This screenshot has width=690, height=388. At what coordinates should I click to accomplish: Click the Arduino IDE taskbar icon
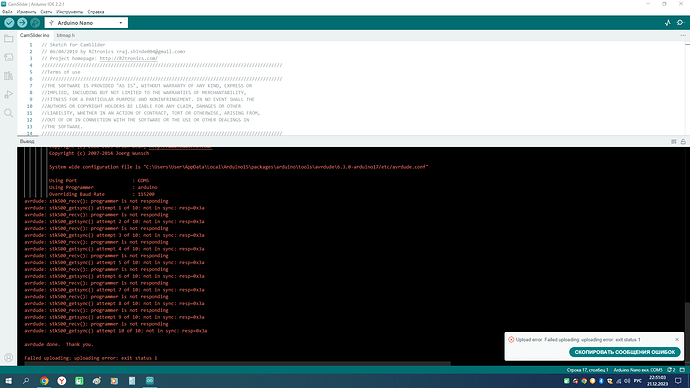click(x=150, y=381)
